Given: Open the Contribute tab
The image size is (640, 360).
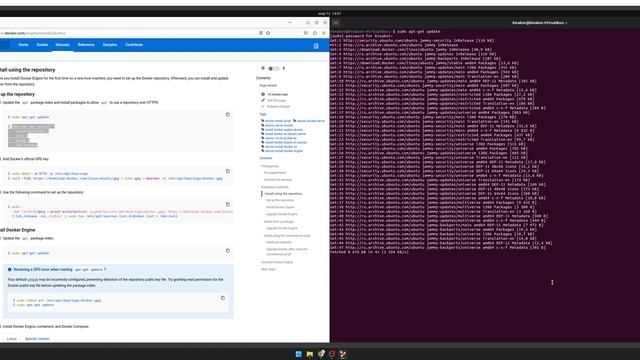Looking at the screenshot, I should pyautogui.click(x=134, y=45).
